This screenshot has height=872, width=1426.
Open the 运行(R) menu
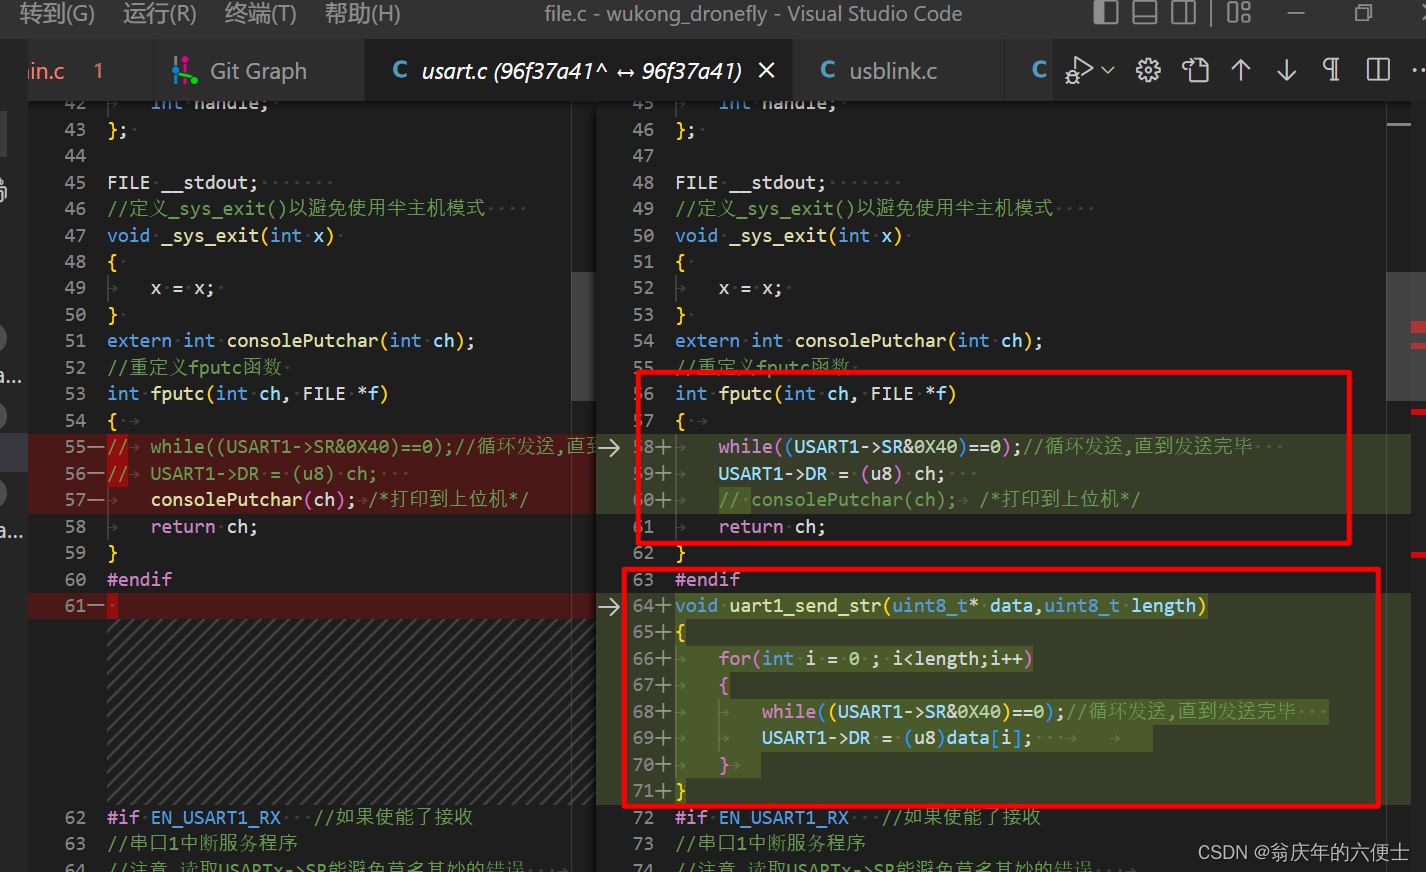159,14
